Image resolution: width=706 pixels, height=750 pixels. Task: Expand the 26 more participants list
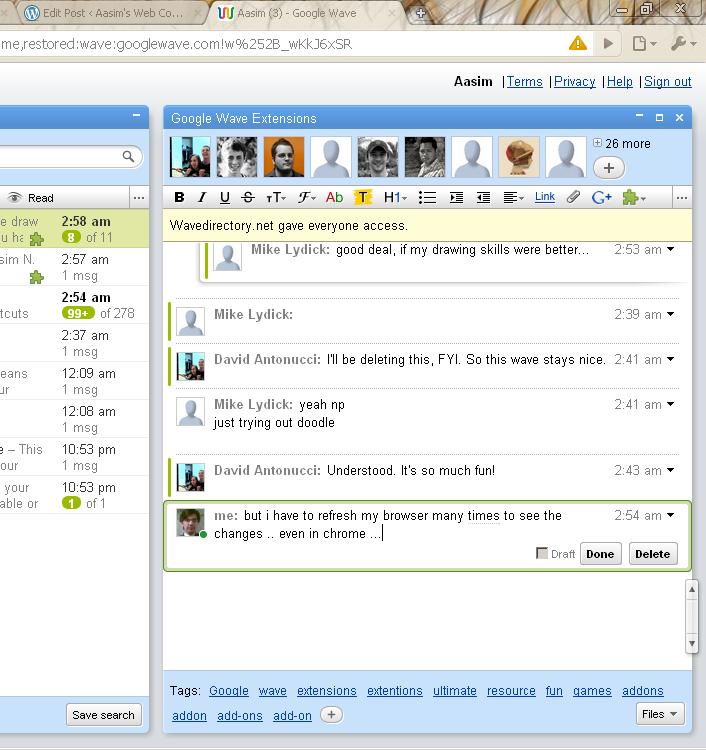pos(622,143)
